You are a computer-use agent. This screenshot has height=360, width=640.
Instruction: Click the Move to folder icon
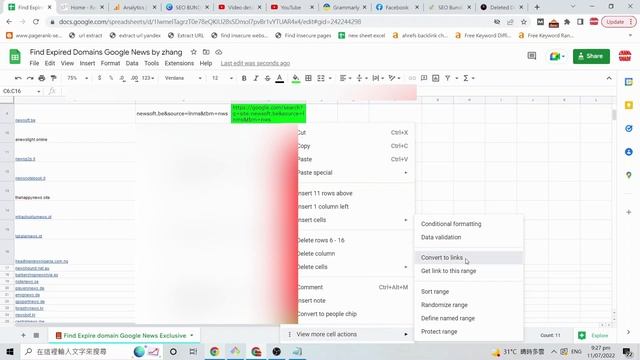[x=206, y=52]
